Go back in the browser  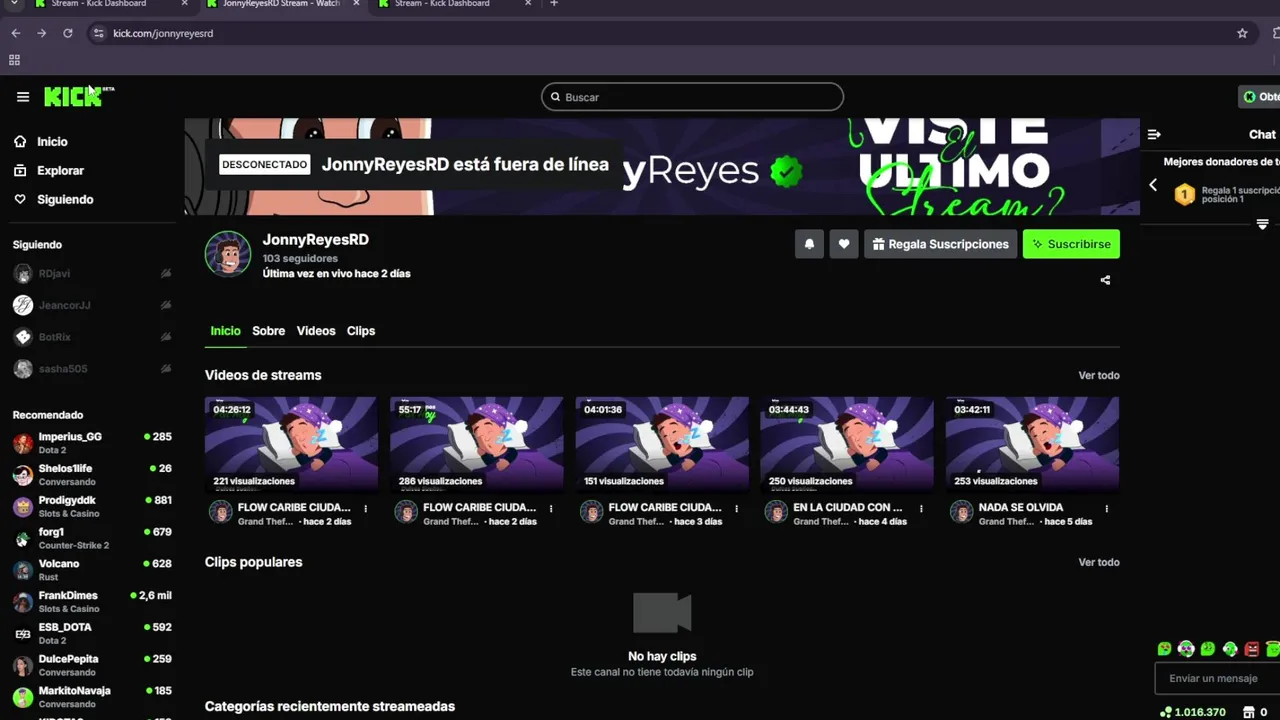click(15, 33)
